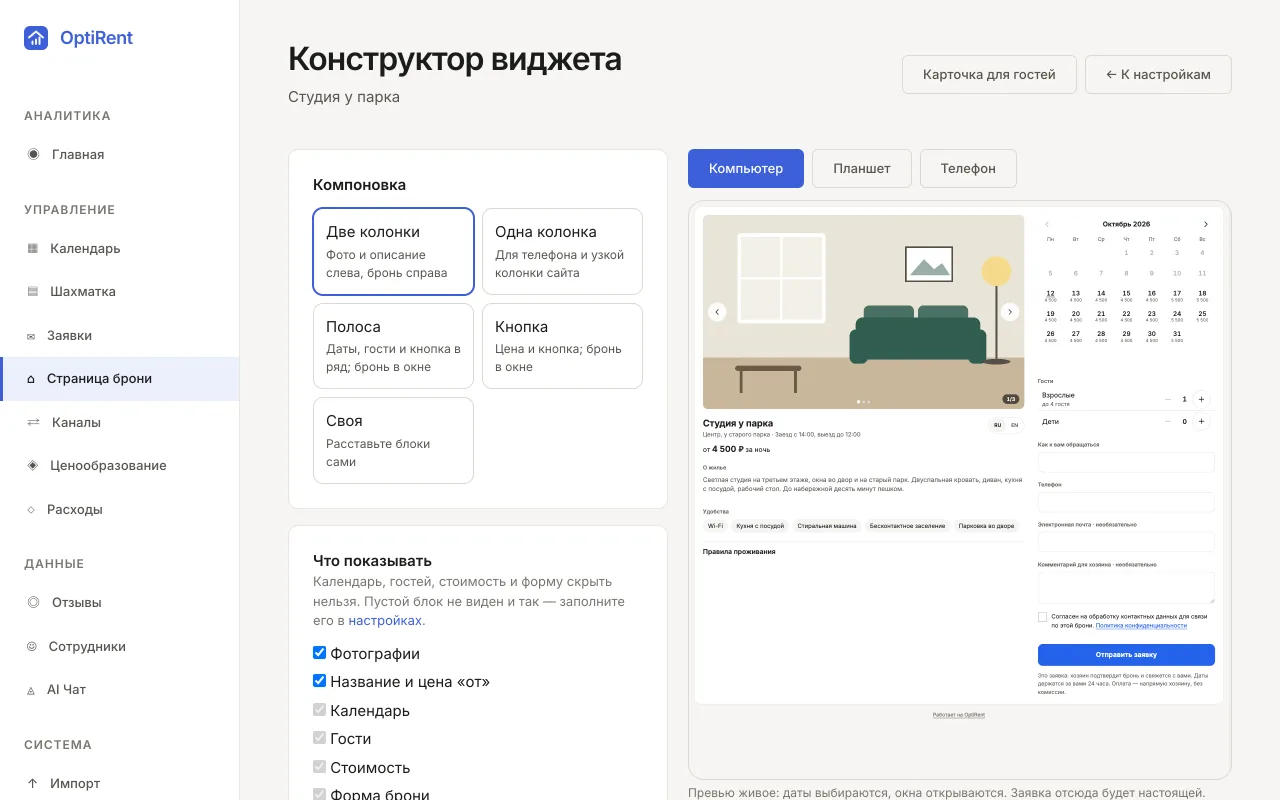Switch preview to the Планшет tab
Screen dimensions: 1280x800
point(862,168)
